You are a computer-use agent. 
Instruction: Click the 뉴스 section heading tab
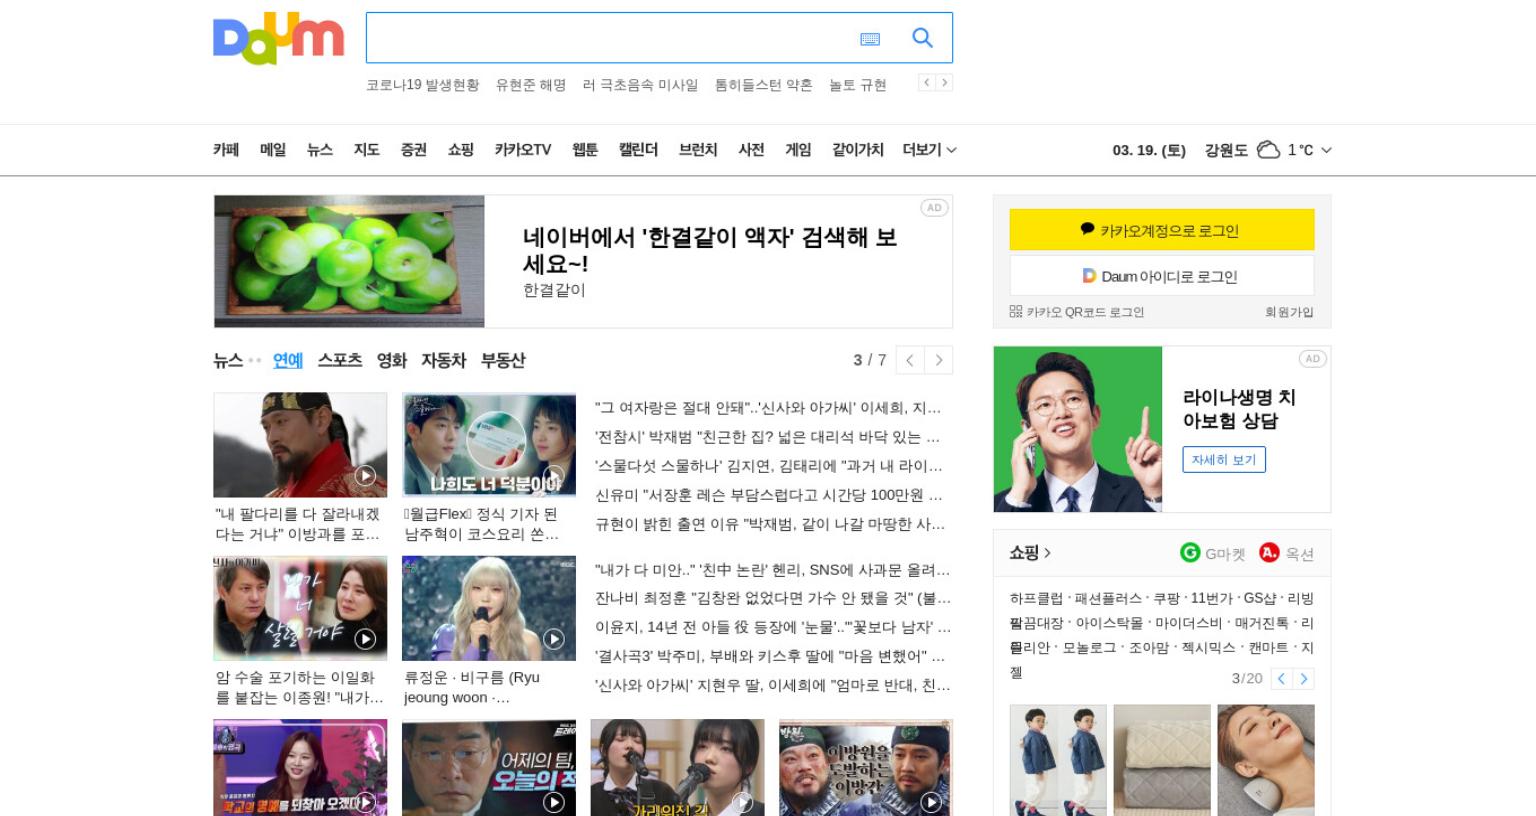(228, 360)
